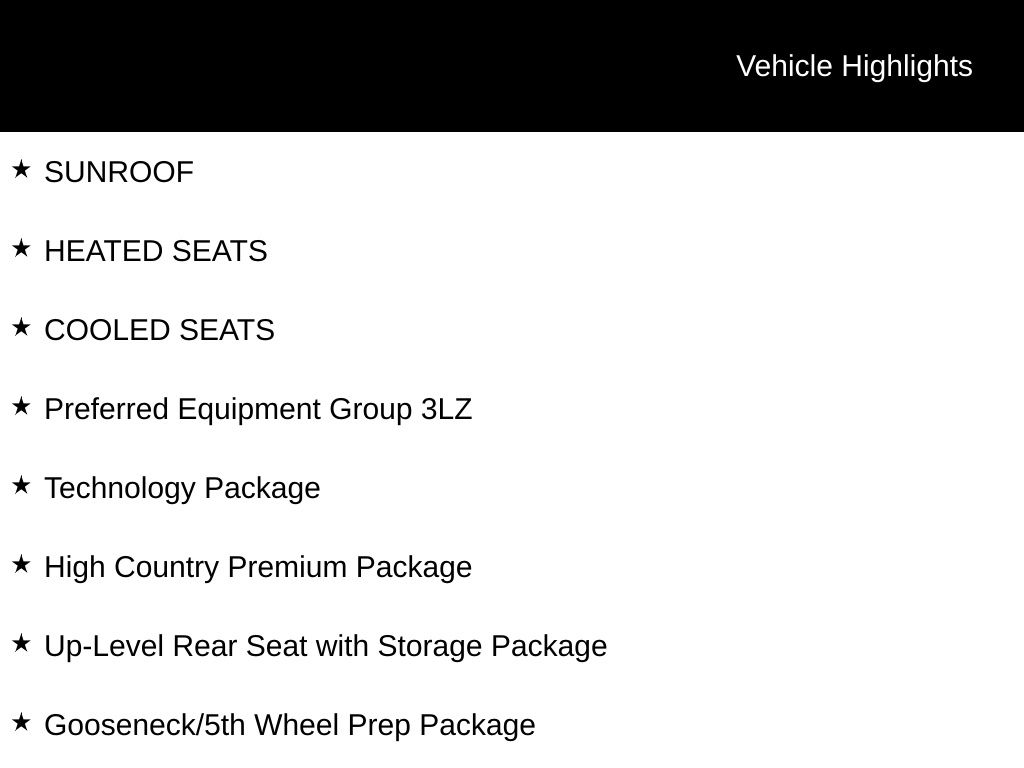This screenshot has width=1024, height=768.
Task: Click Gooseneck/5th Wheel Prep Package entry
Action: (290, 725)
